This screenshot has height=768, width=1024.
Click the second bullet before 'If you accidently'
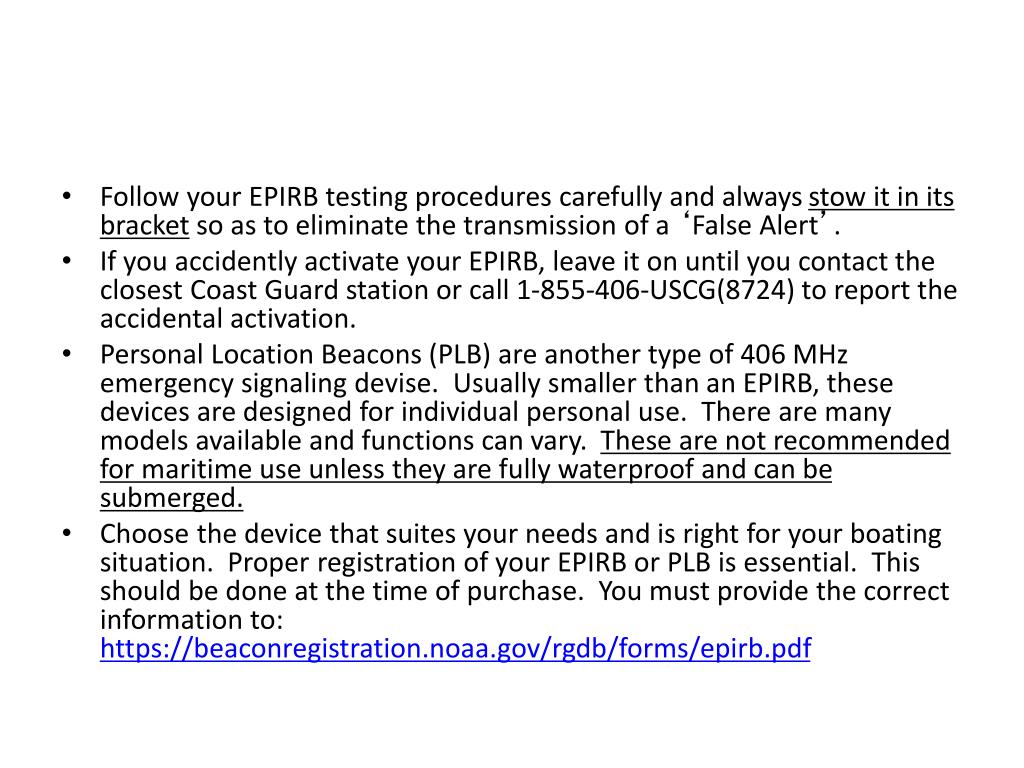coord(67,261)
